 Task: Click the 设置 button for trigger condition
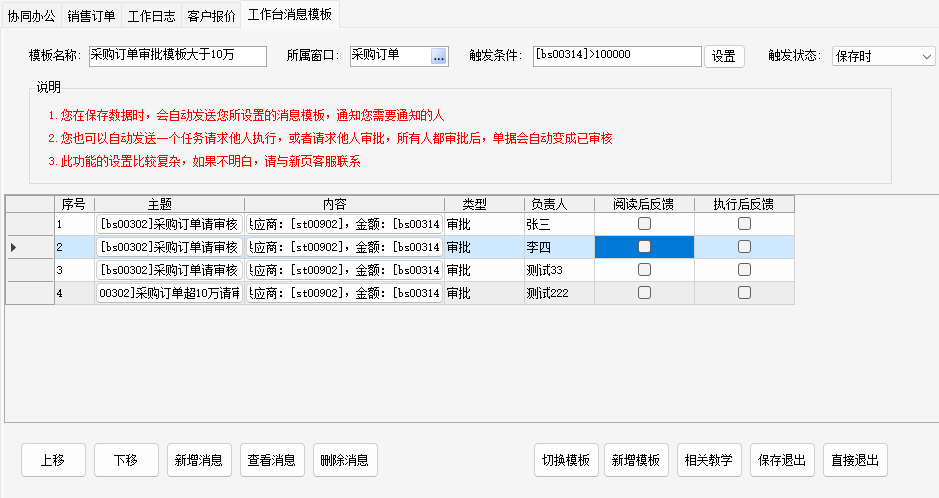[725, 57]
